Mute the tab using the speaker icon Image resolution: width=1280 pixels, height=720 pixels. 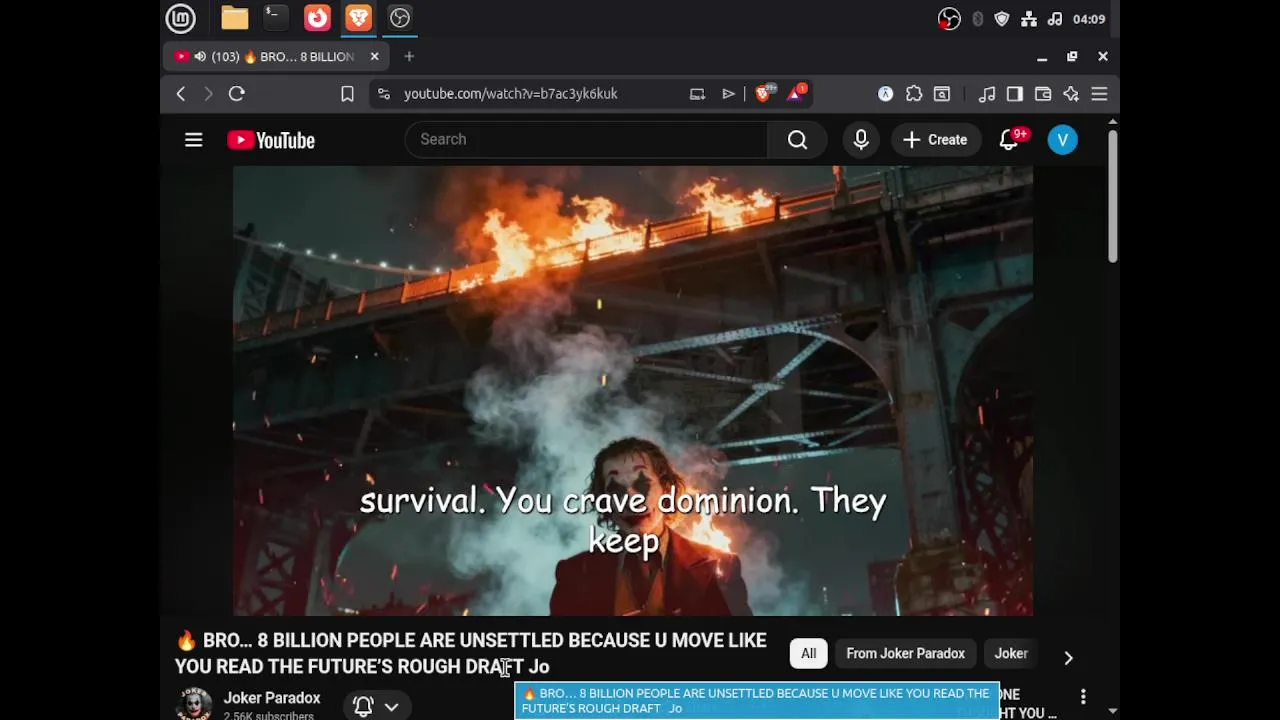tap(200, 57)
